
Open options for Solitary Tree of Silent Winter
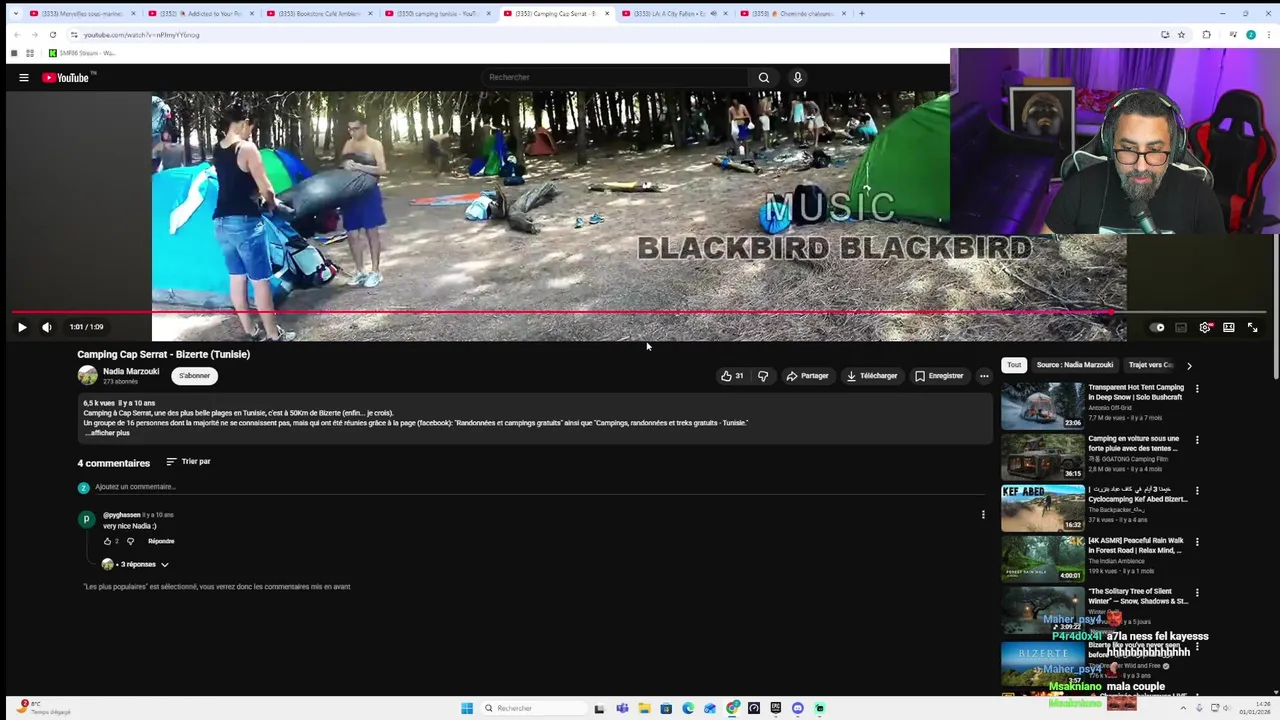tap(1197, 593)
